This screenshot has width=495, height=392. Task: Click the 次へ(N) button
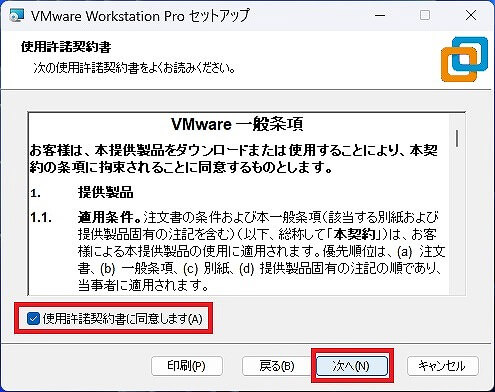click(352, 366)
